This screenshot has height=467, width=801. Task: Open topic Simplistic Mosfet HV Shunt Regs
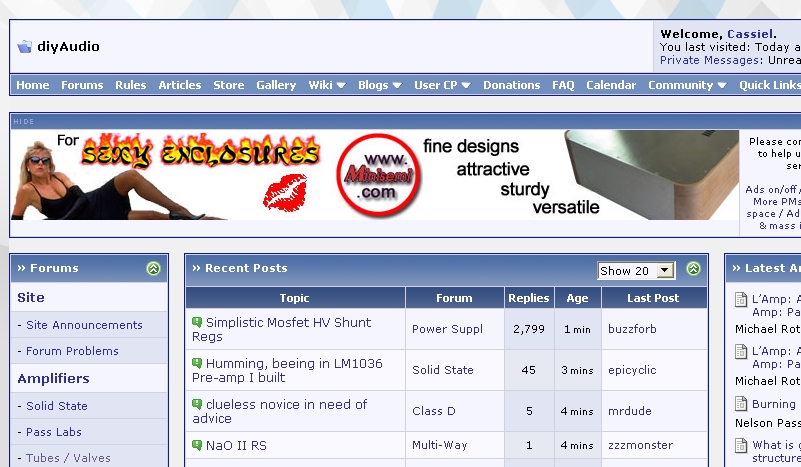pyautogui.click(x=281, y=330)
